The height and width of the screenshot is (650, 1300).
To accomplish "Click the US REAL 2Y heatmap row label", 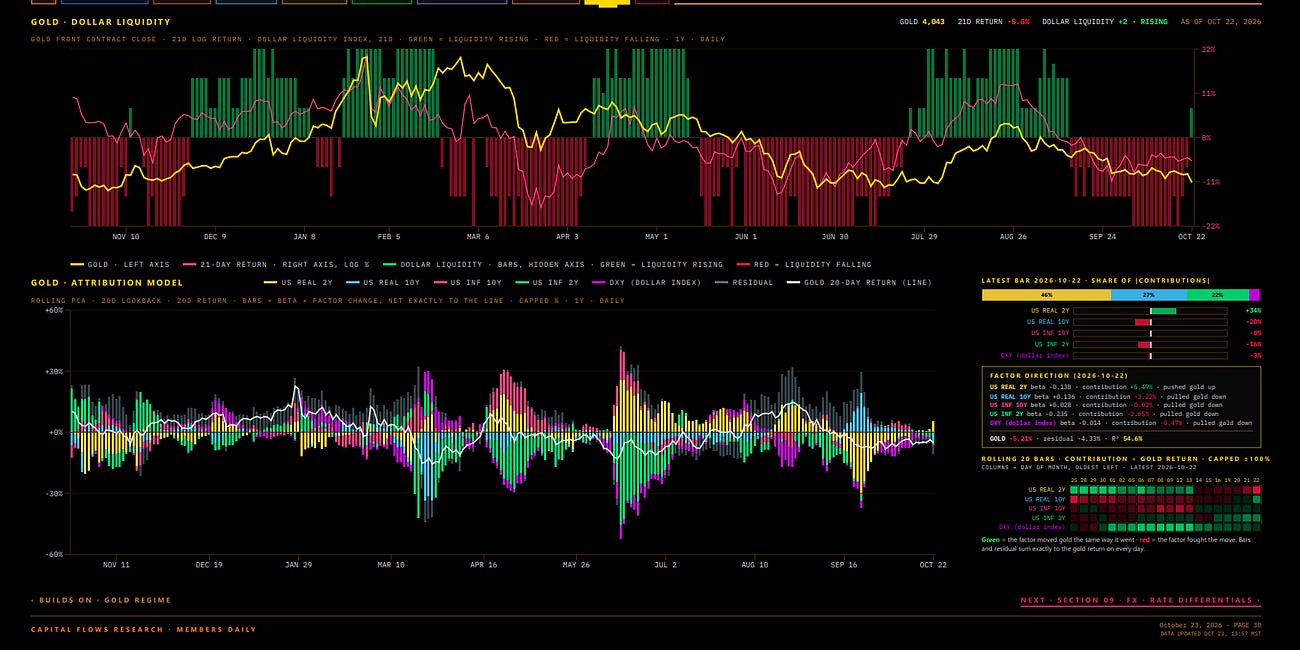I will [x=1048, y=490].
